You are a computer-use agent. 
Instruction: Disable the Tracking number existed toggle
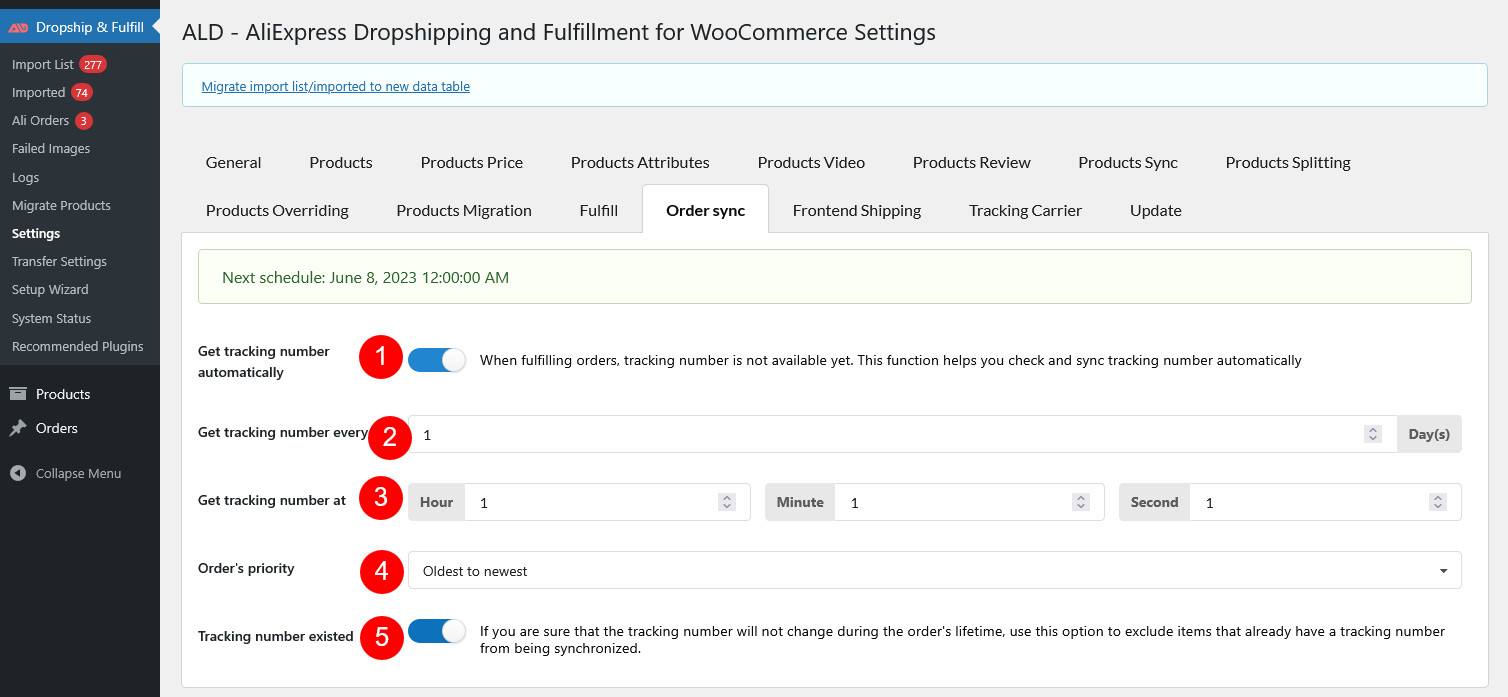437,631
